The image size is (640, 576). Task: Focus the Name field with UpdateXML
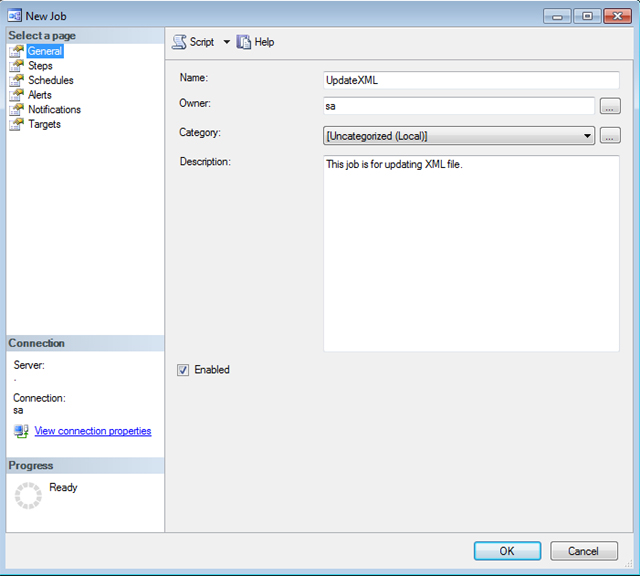[x=471, y=80]
